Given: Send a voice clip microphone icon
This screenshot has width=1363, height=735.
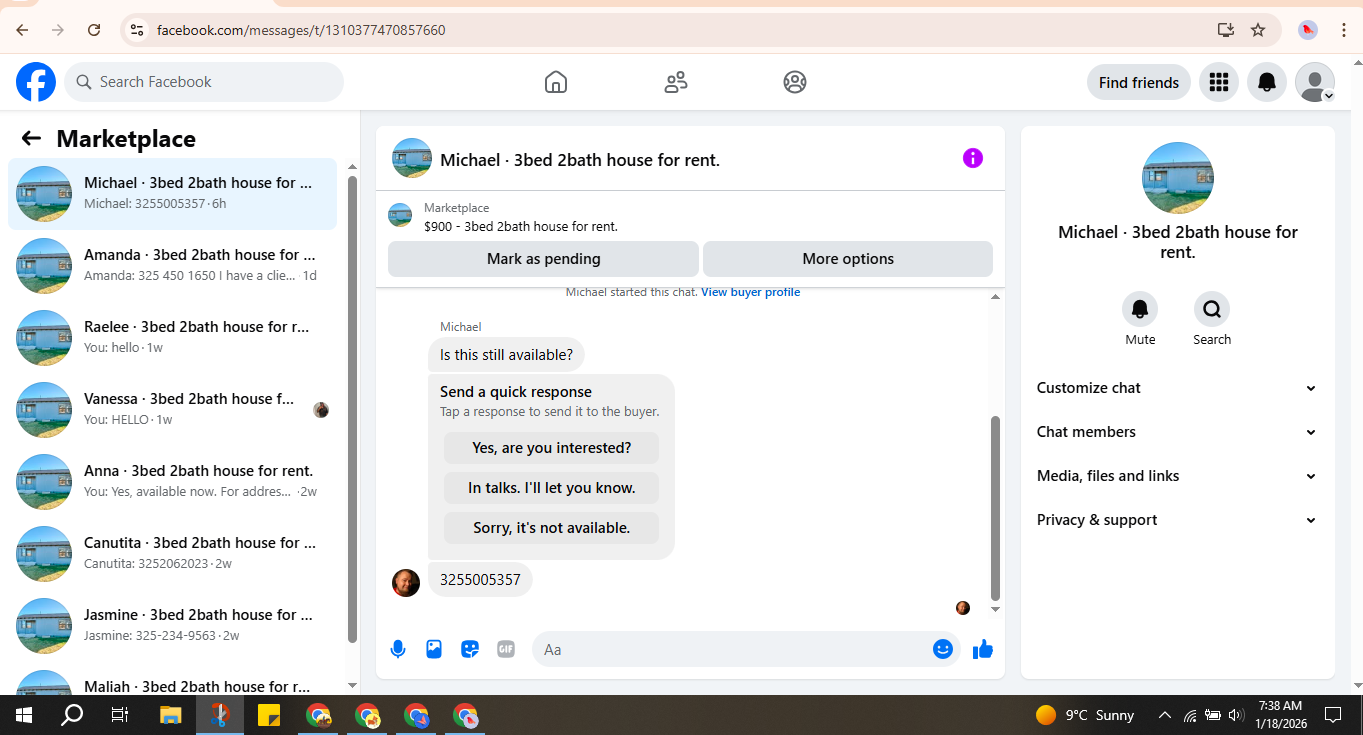Looking at the screenshot, I should pos(398,649).
